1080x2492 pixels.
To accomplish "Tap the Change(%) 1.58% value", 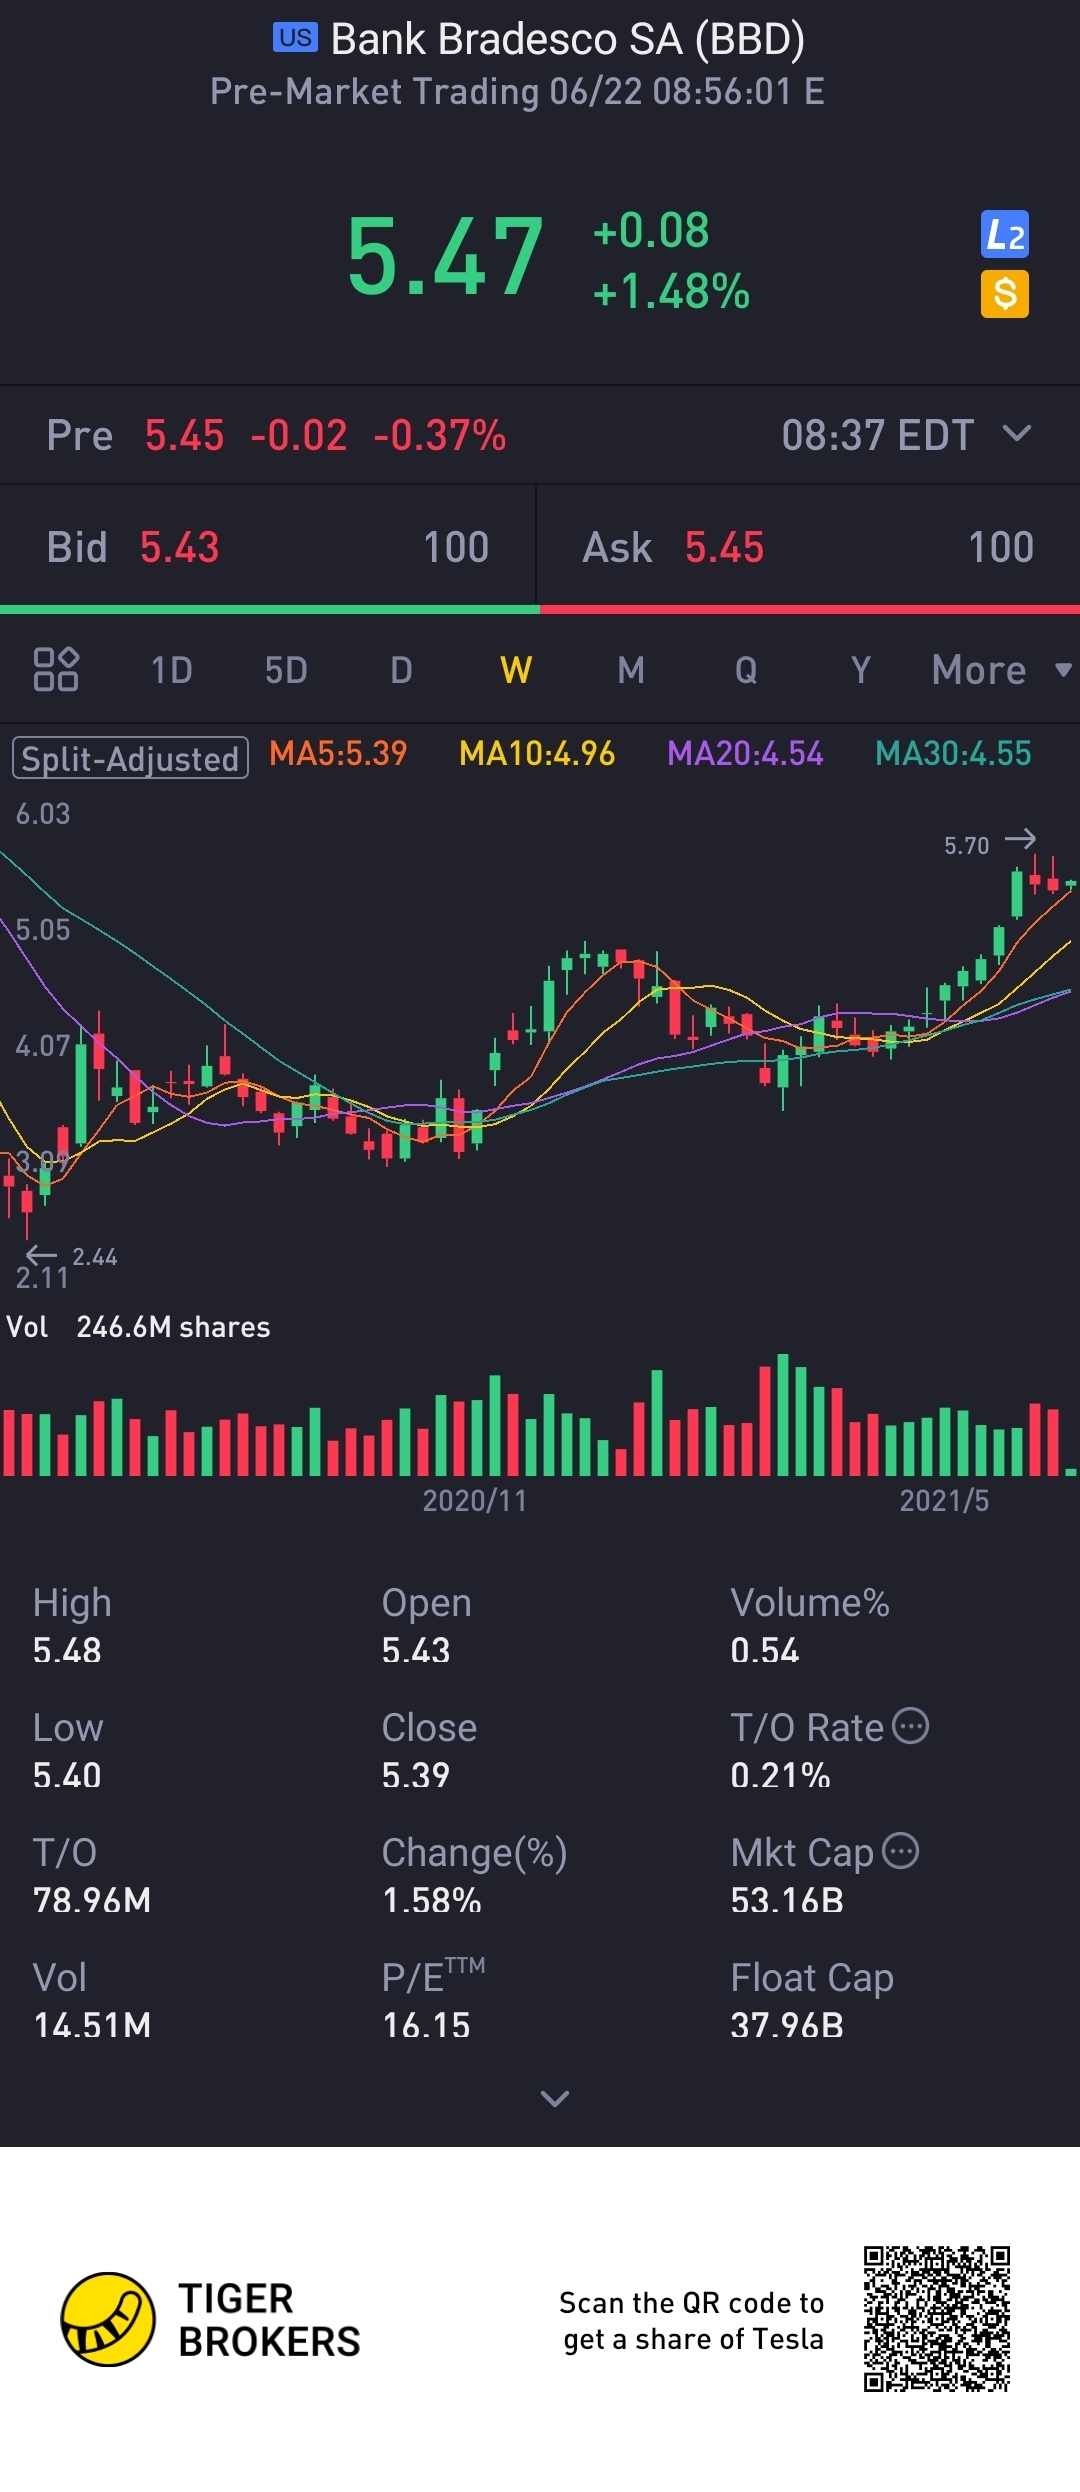I will tap(432, 1900).
